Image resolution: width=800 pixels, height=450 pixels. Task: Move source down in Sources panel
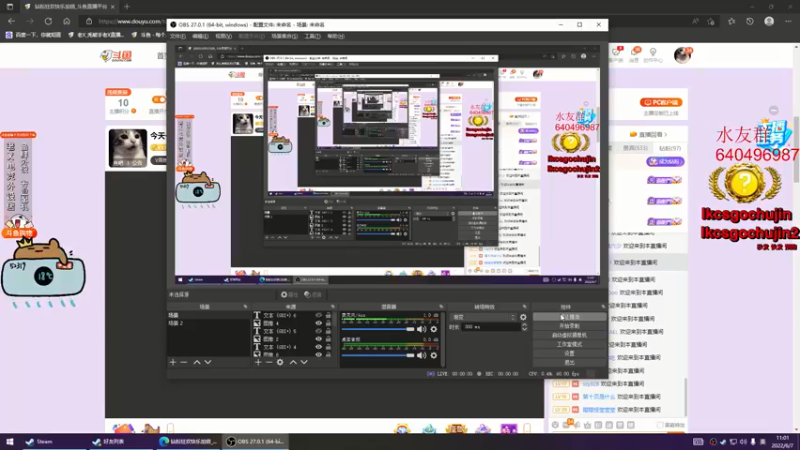coord(304,362)
